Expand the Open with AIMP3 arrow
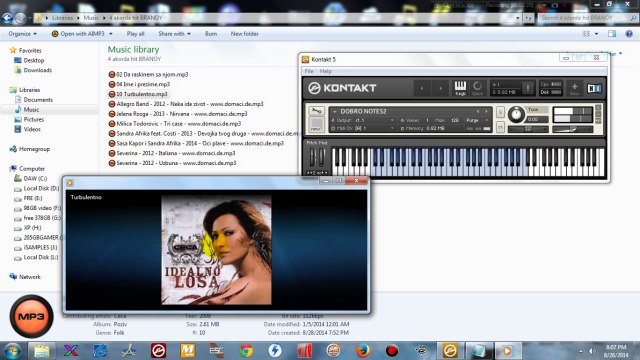640x360 pixels. point(111,34)
